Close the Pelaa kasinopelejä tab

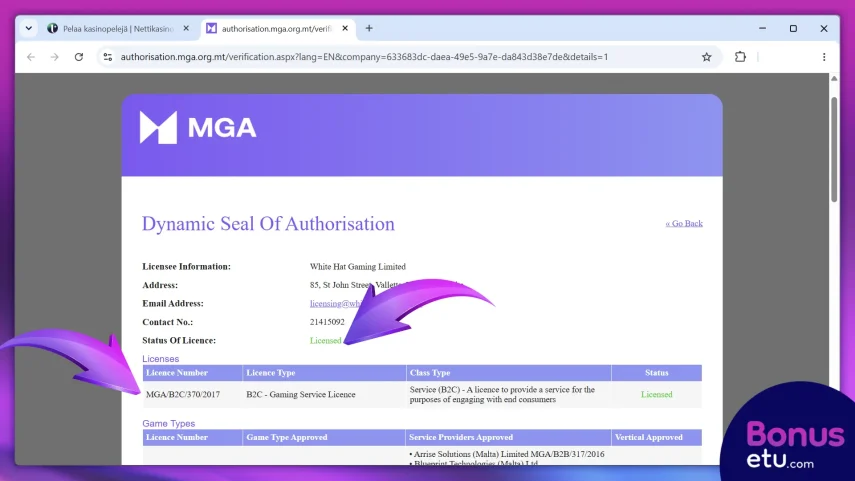coord(186,28)
